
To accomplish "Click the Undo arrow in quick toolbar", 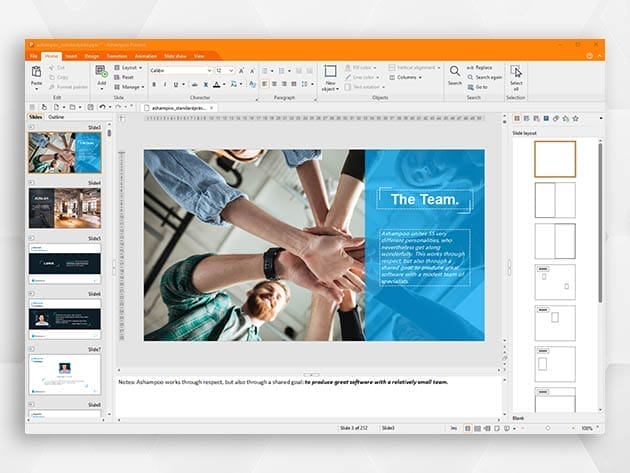I will [102, 106].
